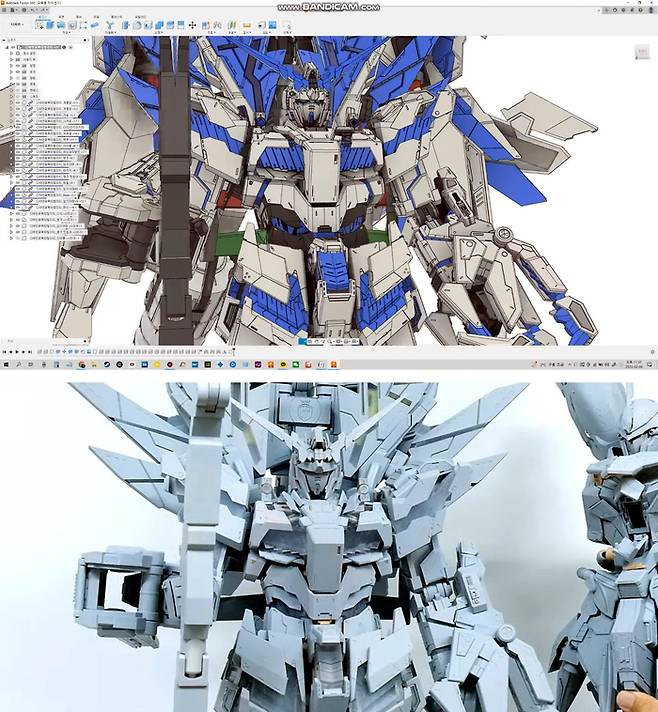Open the File menu dropdown icon

pyautogui.click(x=13, y=10)
